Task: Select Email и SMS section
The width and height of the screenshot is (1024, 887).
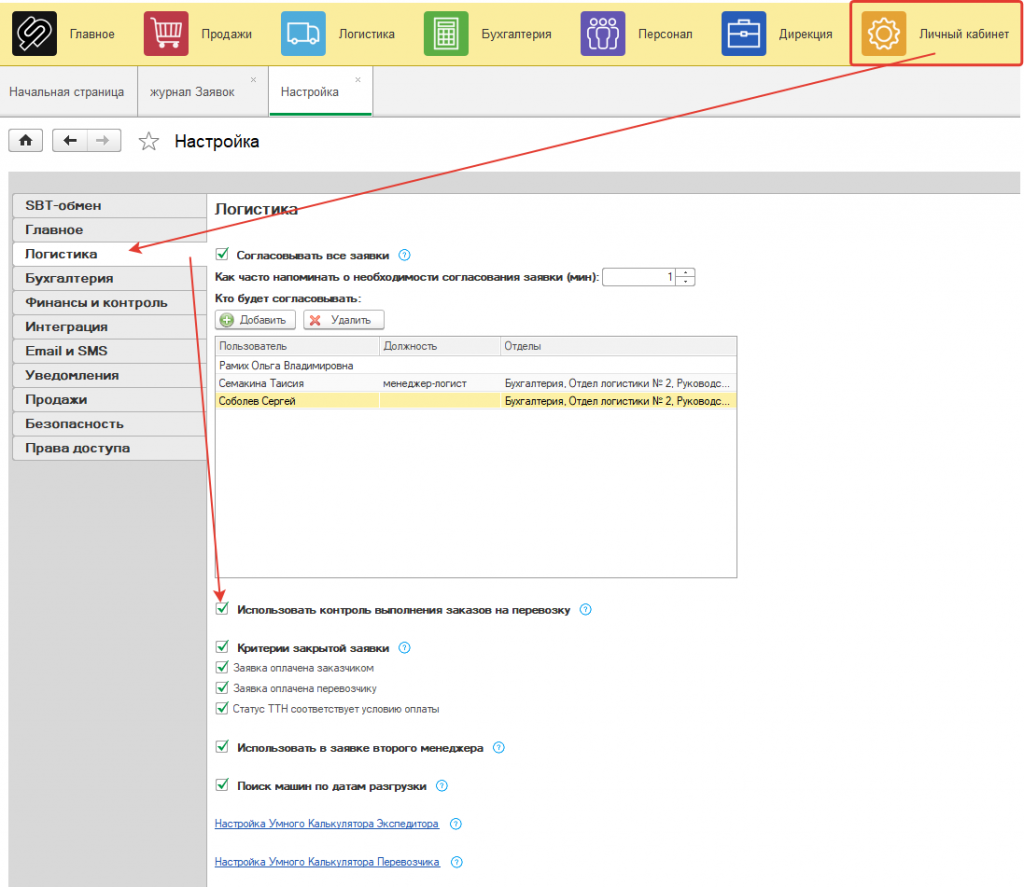Action: click(x=110, y=351)
